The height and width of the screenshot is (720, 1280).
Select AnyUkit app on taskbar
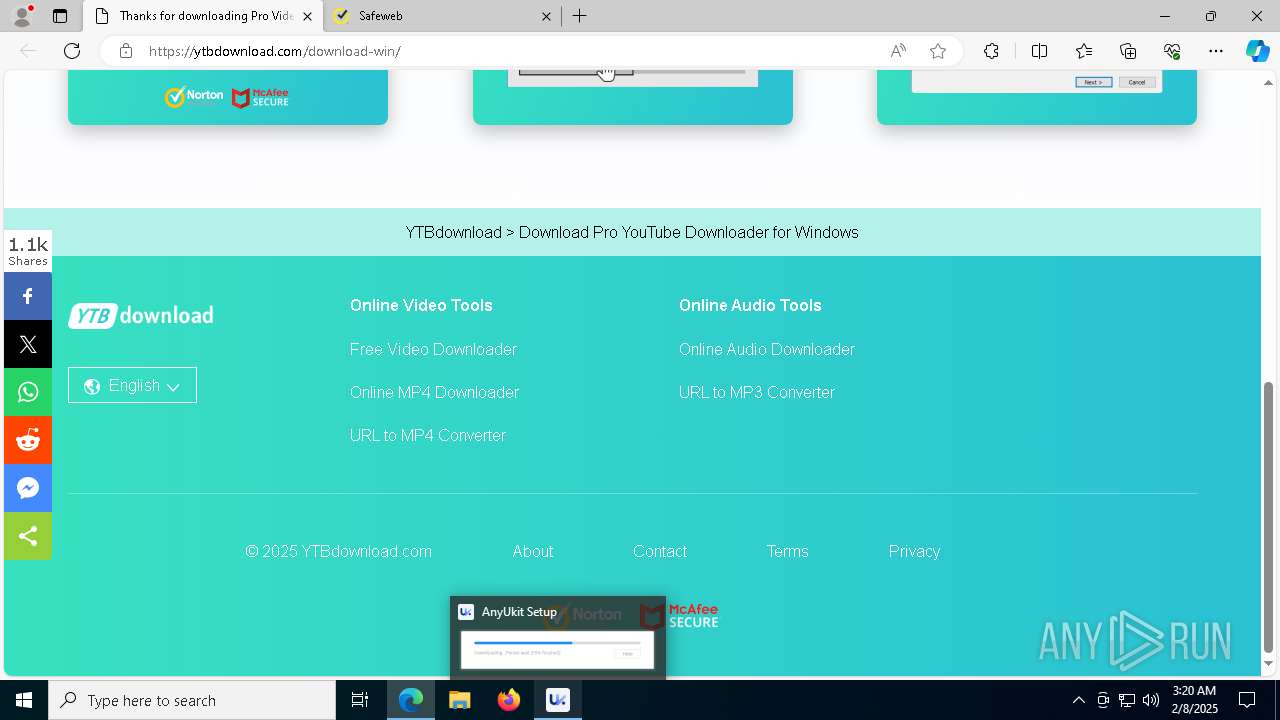pyautogui.click(x=557, y=700)
